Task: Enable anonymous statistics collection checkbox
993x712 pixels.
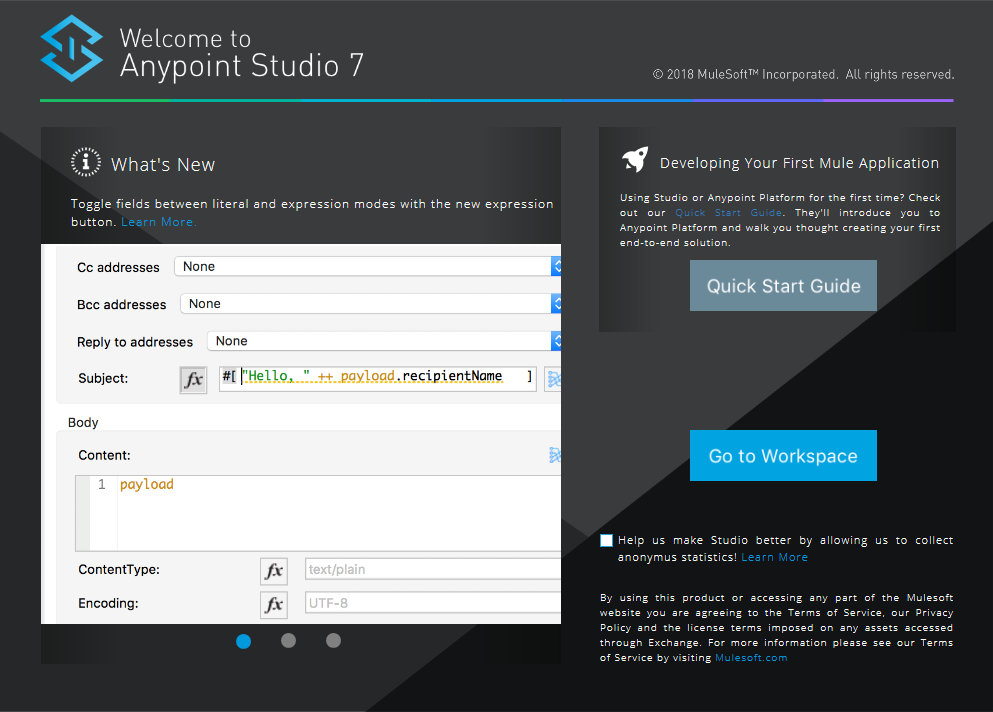Action: [606, 540]
